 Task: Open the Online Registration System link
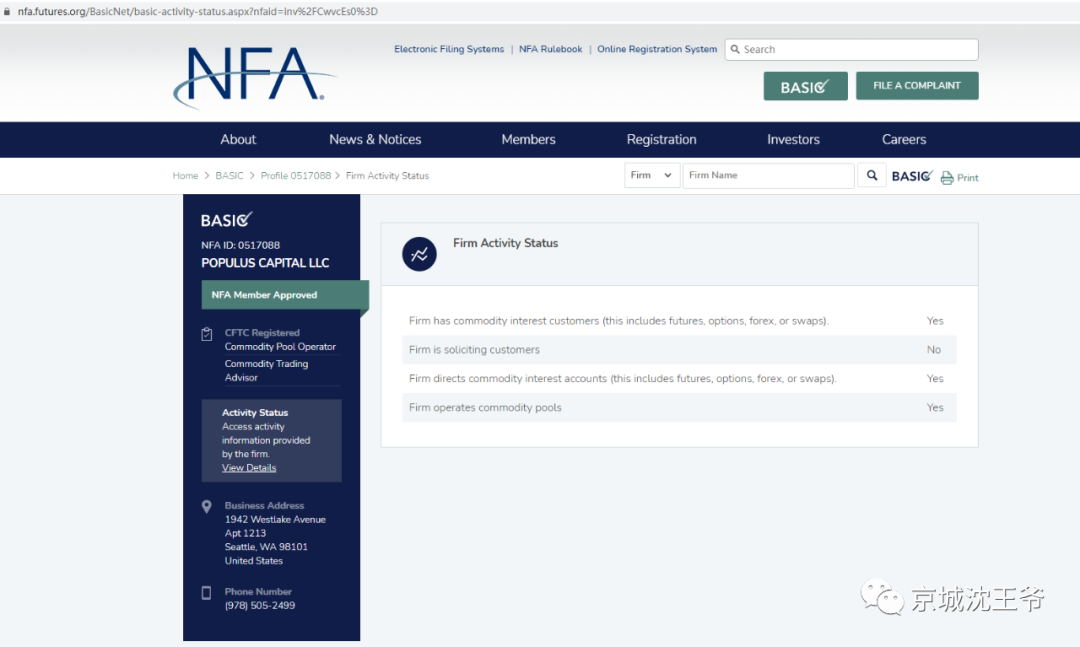click(657, 50)
